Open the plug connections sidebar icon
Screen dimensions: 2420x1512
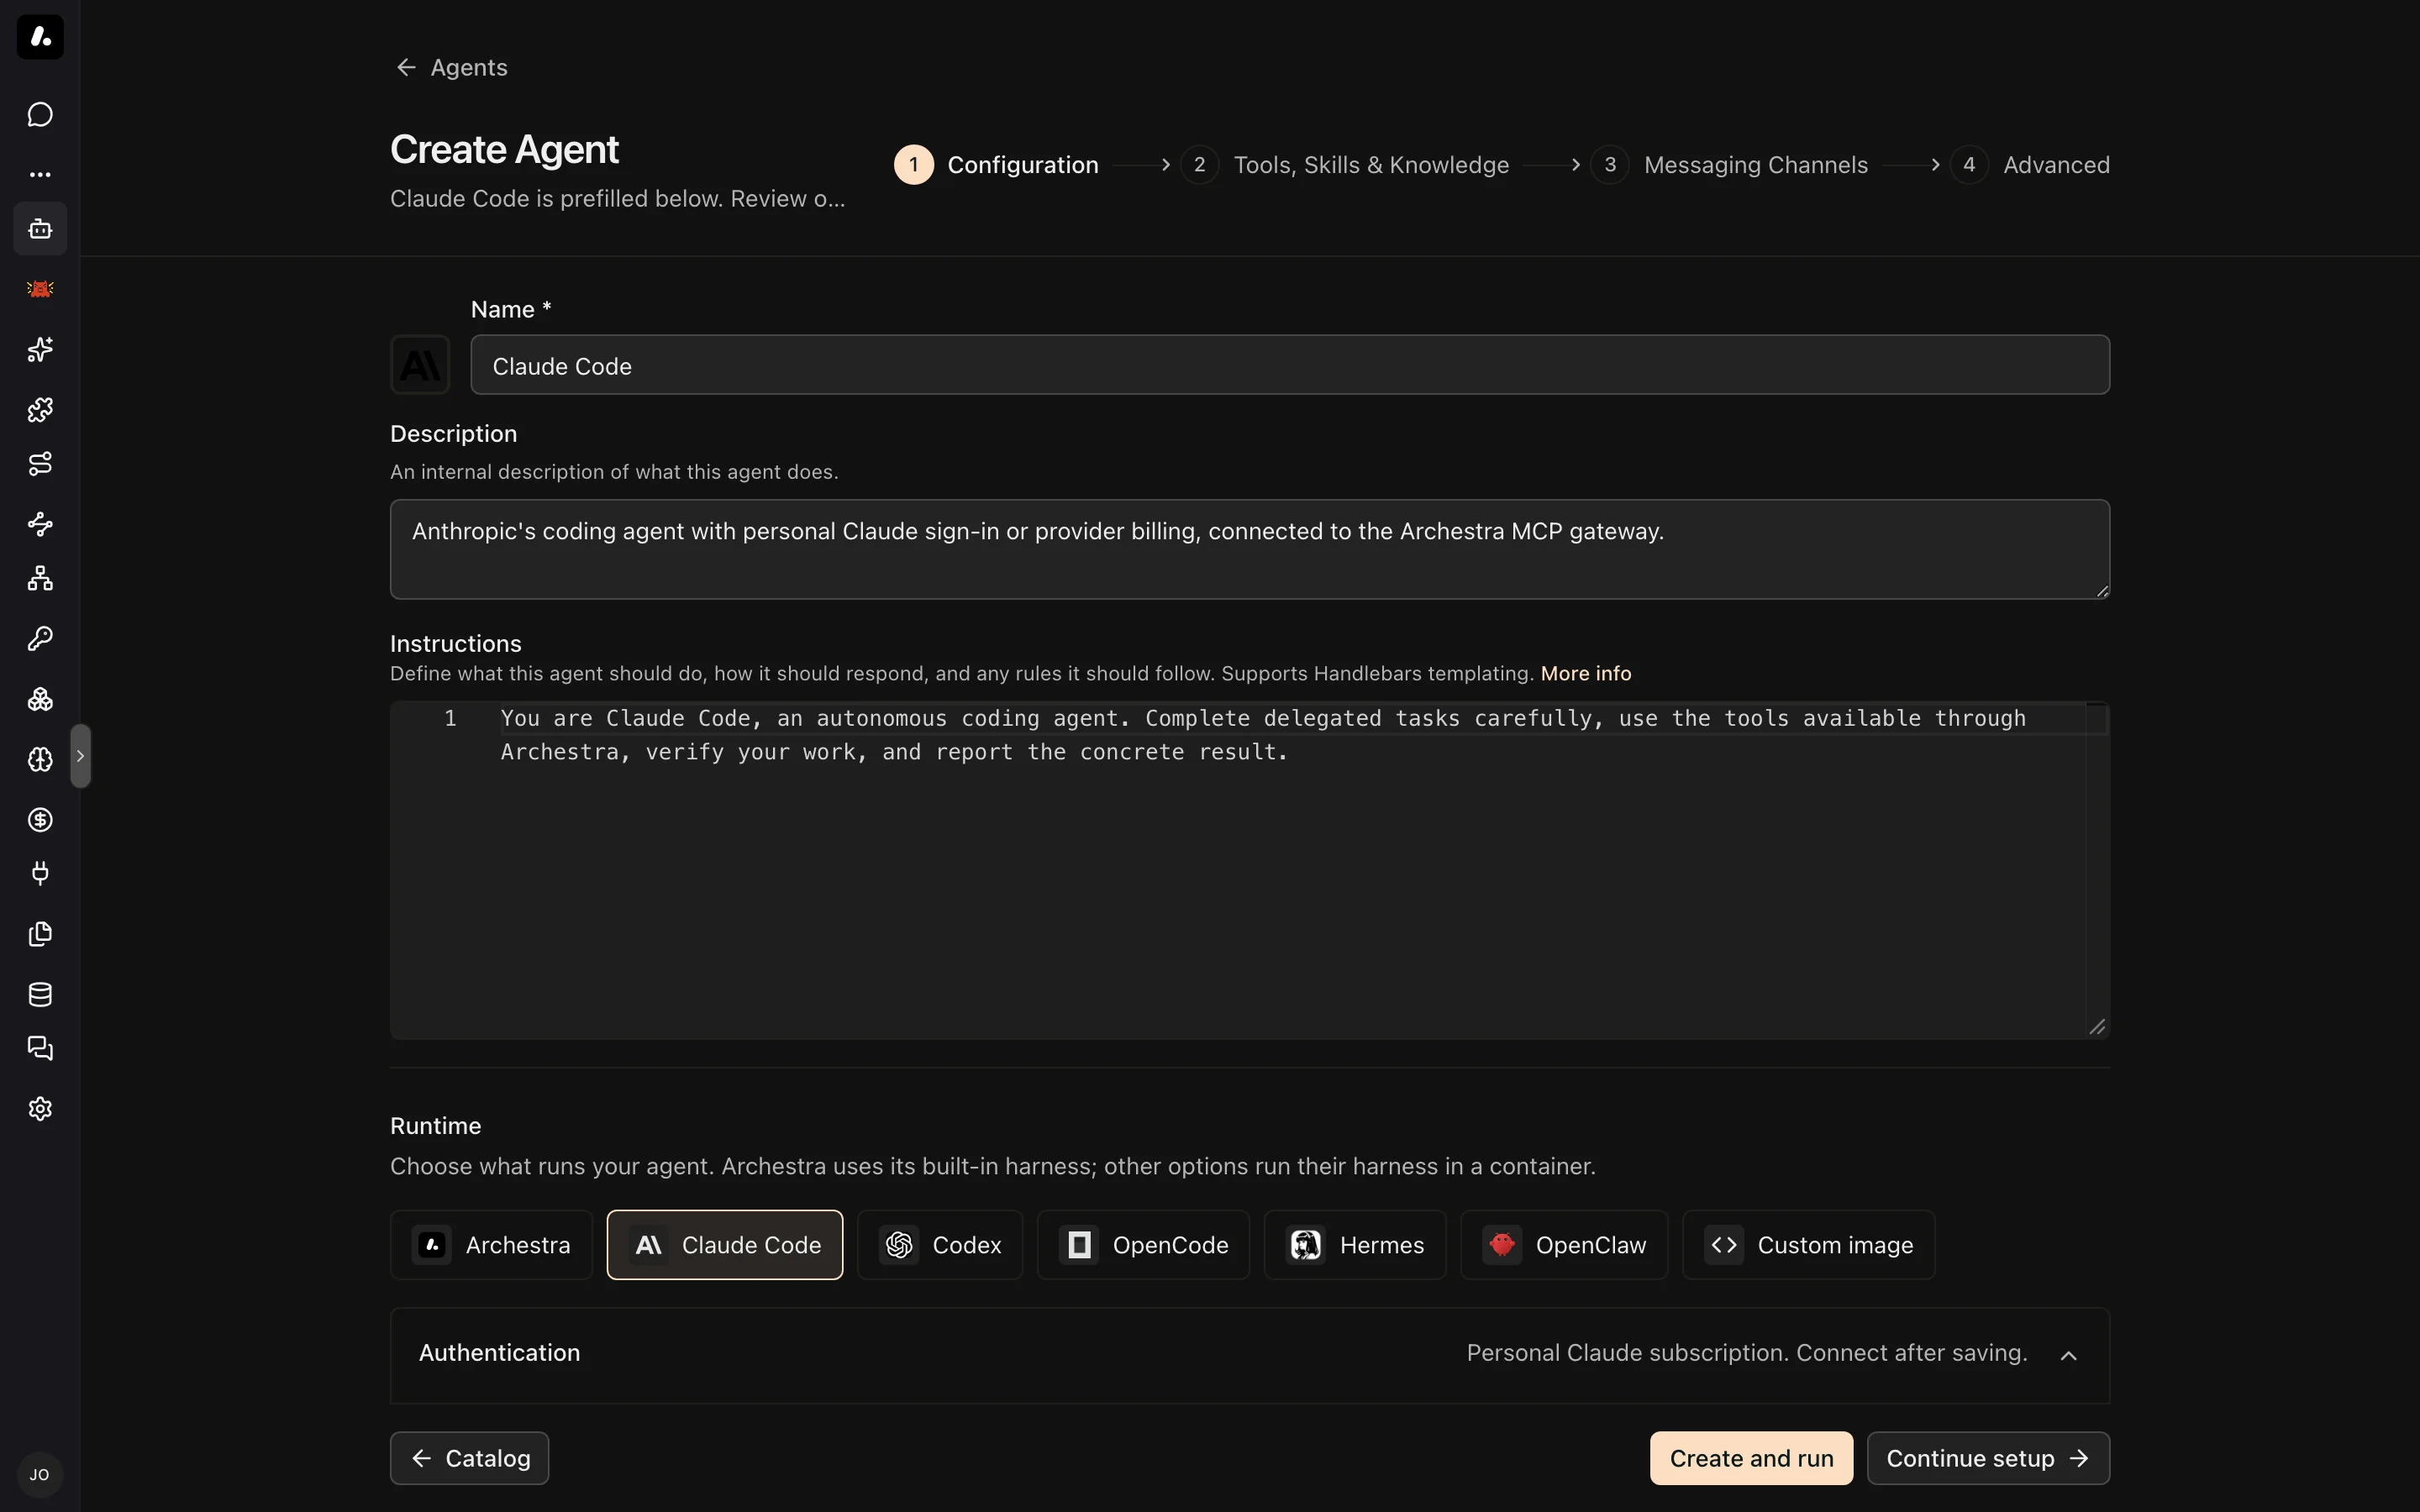40,874
